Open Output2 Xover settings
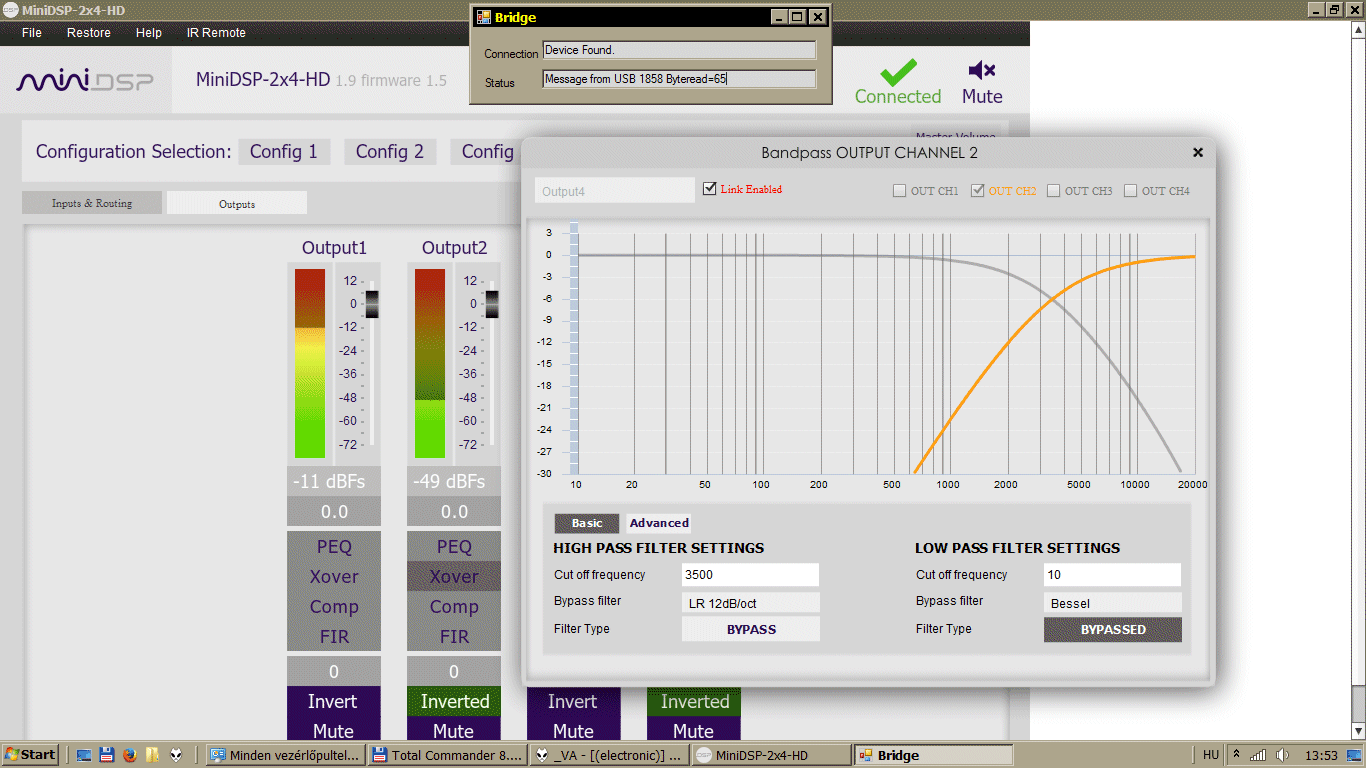Screen dimensions: 1366x768 pos(454,577)
